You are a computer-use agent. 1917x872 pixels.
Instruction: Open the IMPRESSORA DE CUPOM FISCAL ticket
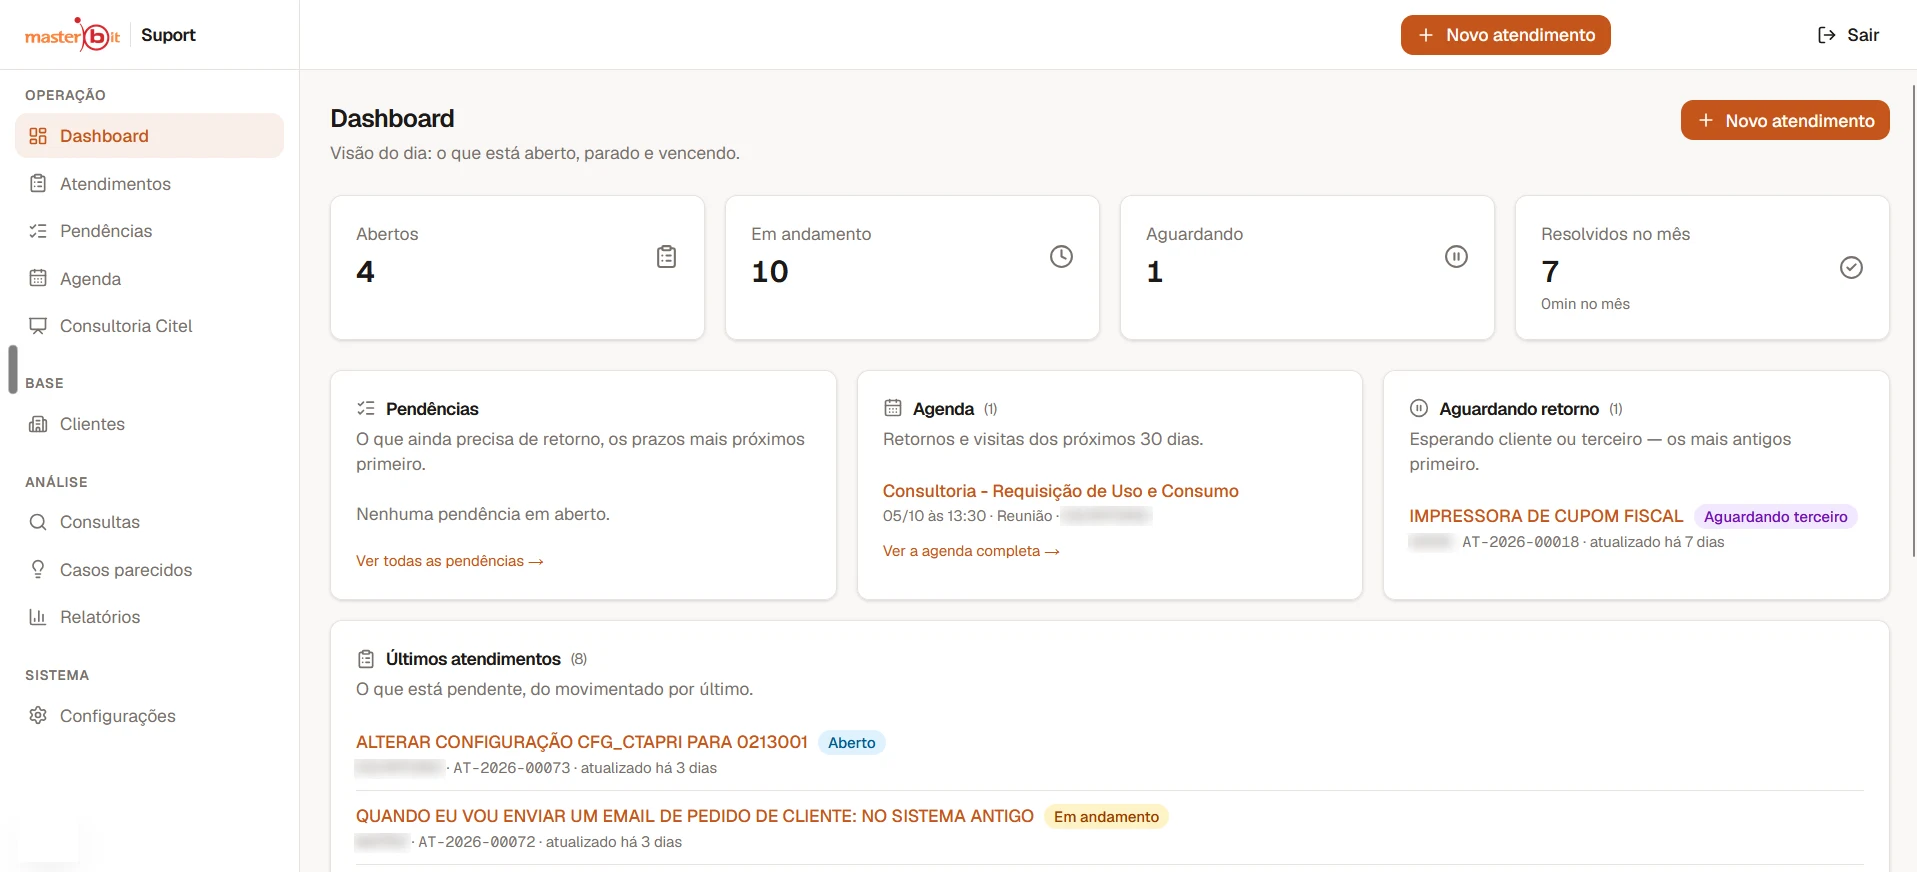coord(1546,516)
